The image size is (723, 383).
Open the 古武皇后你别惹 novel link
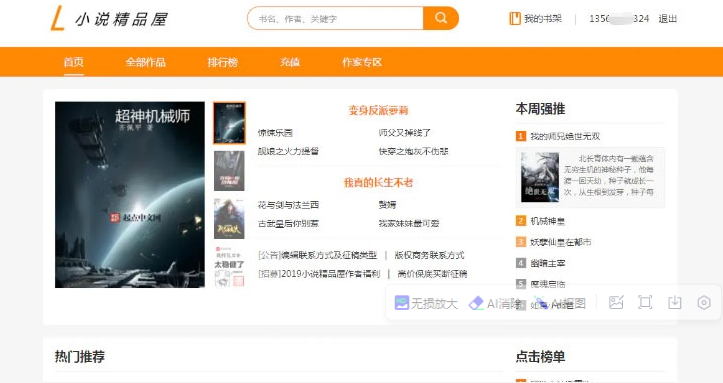point(288,224)
